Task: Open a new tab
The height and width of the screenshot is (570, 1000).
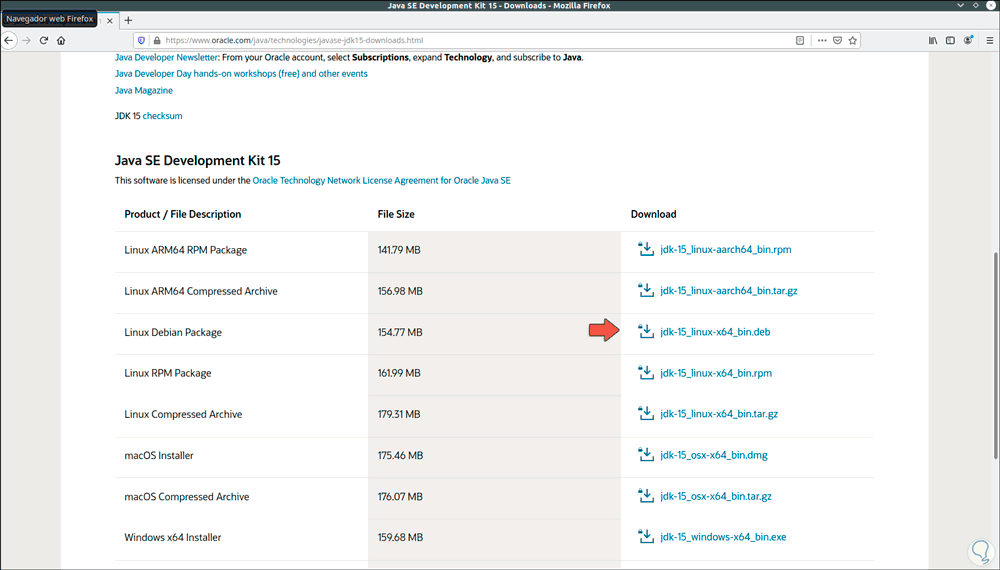Action: click(x=128, y=20)
